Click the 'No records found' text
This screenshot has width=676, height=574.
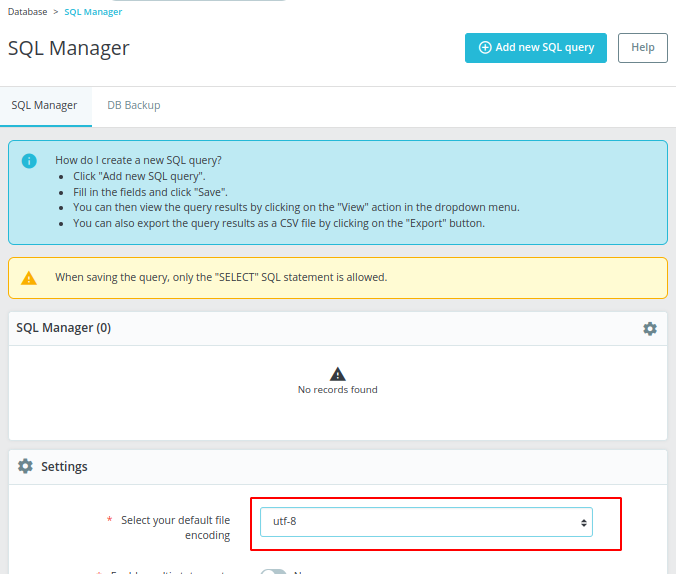coord(338,390)
